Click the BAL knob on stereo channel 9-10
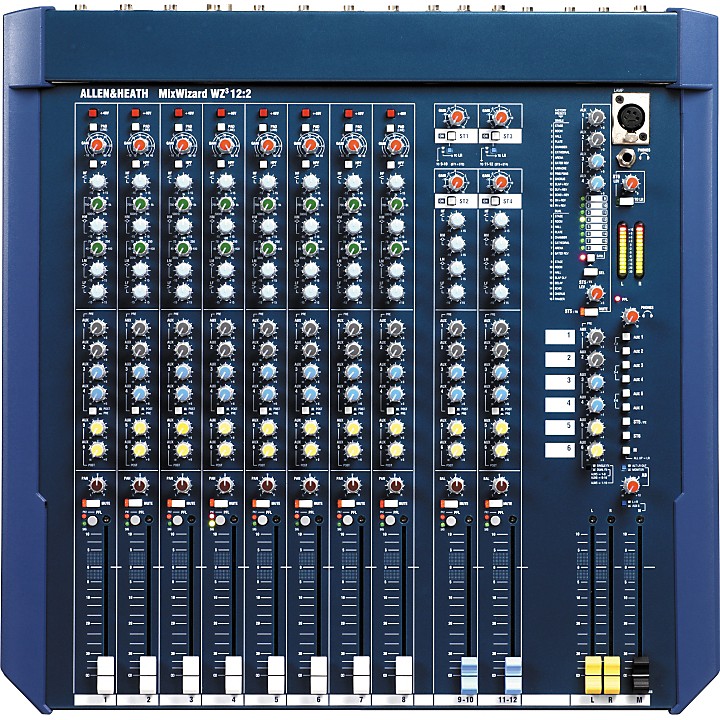 coord(456,485)
